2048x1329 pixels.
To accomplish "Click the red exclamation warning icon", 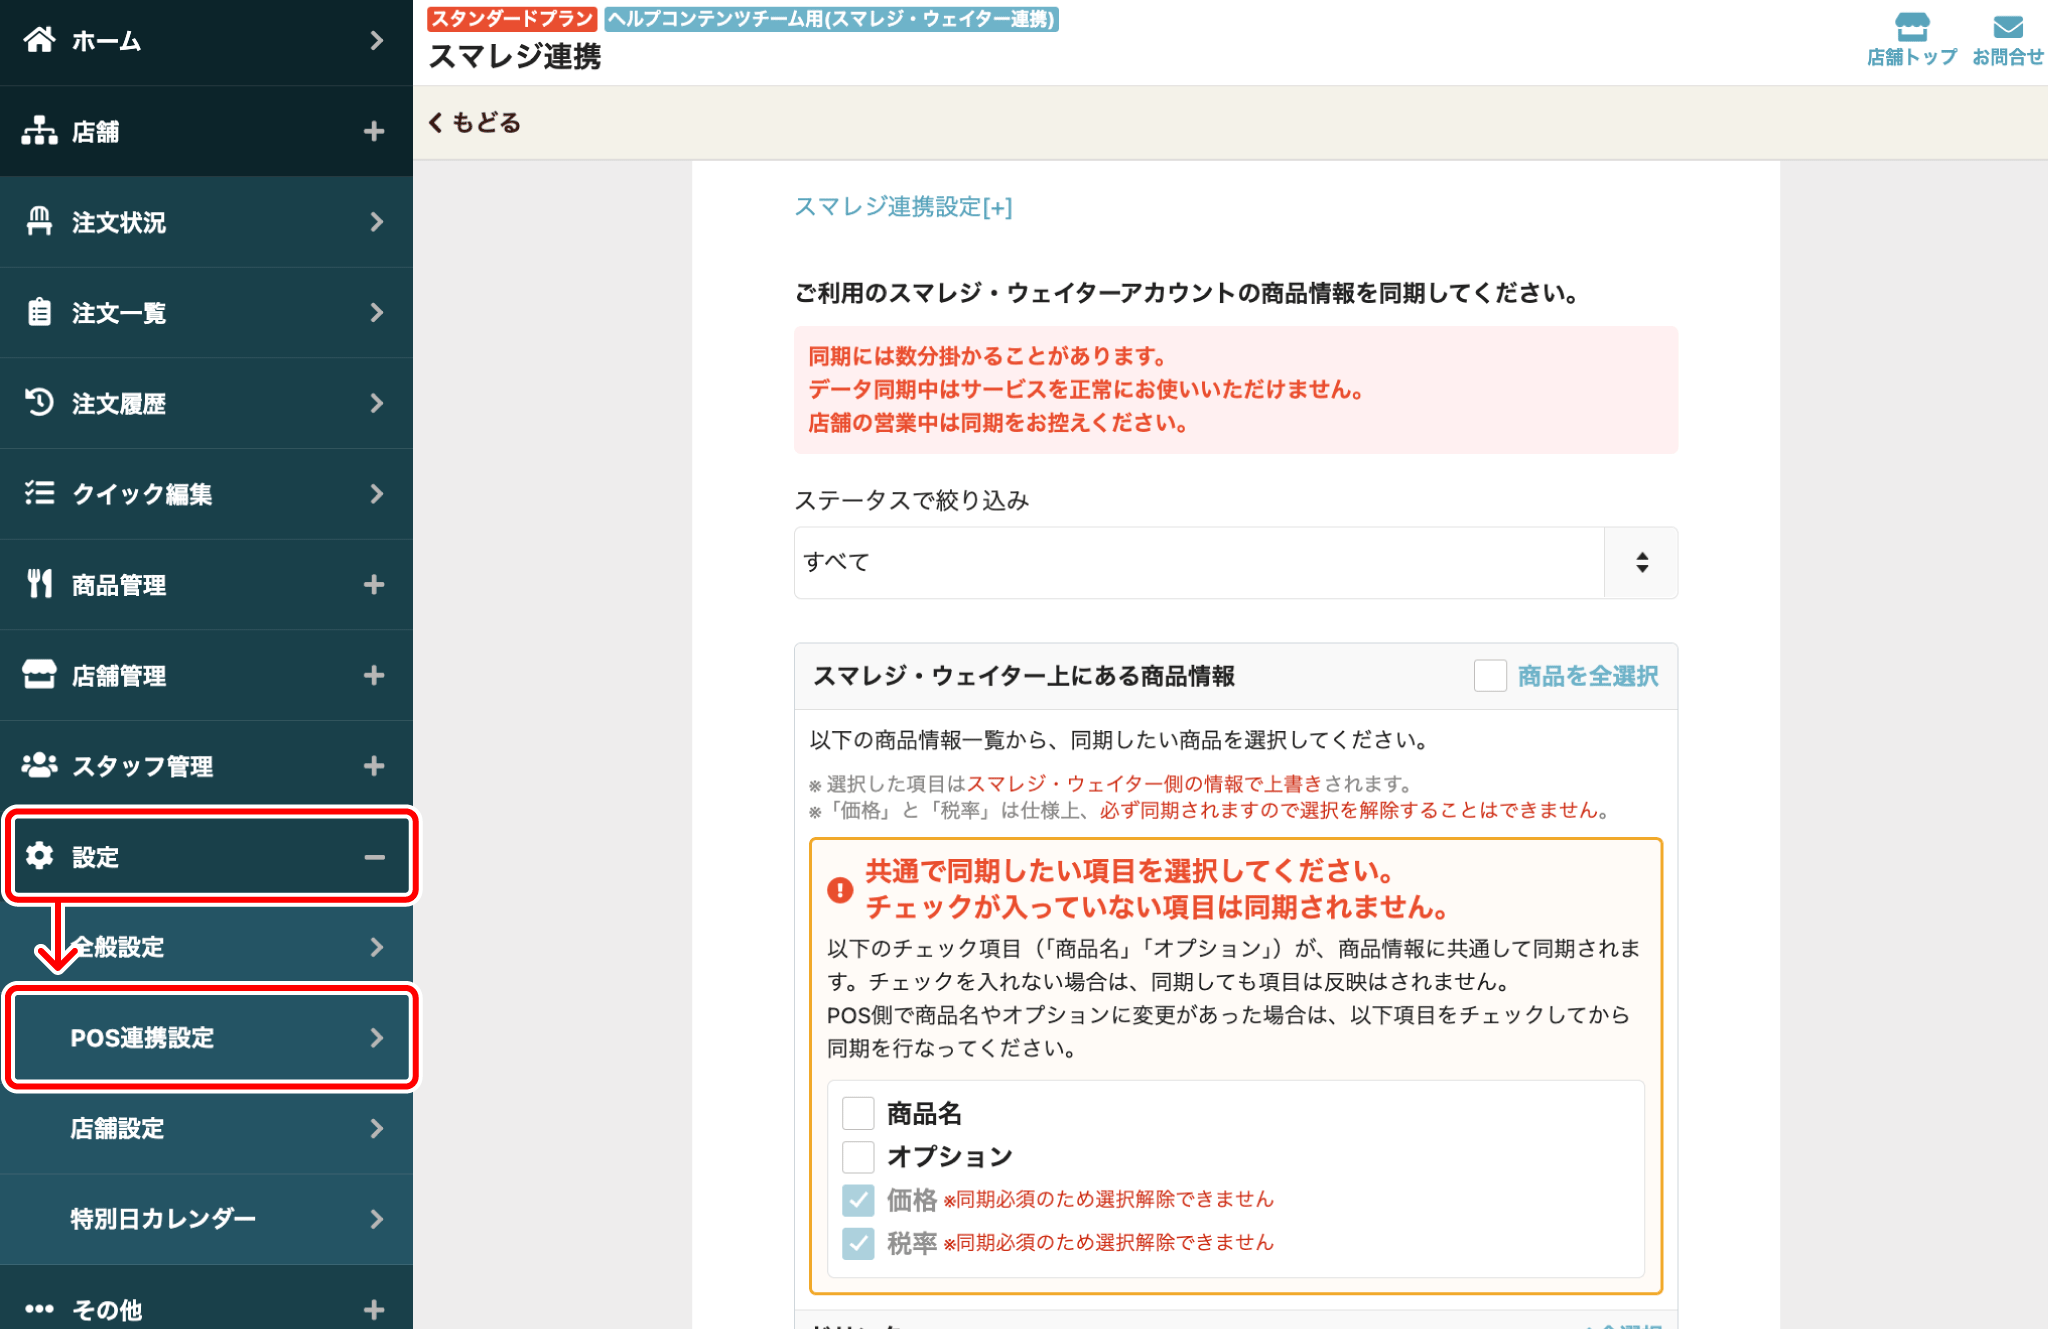I will coord(840,890).
